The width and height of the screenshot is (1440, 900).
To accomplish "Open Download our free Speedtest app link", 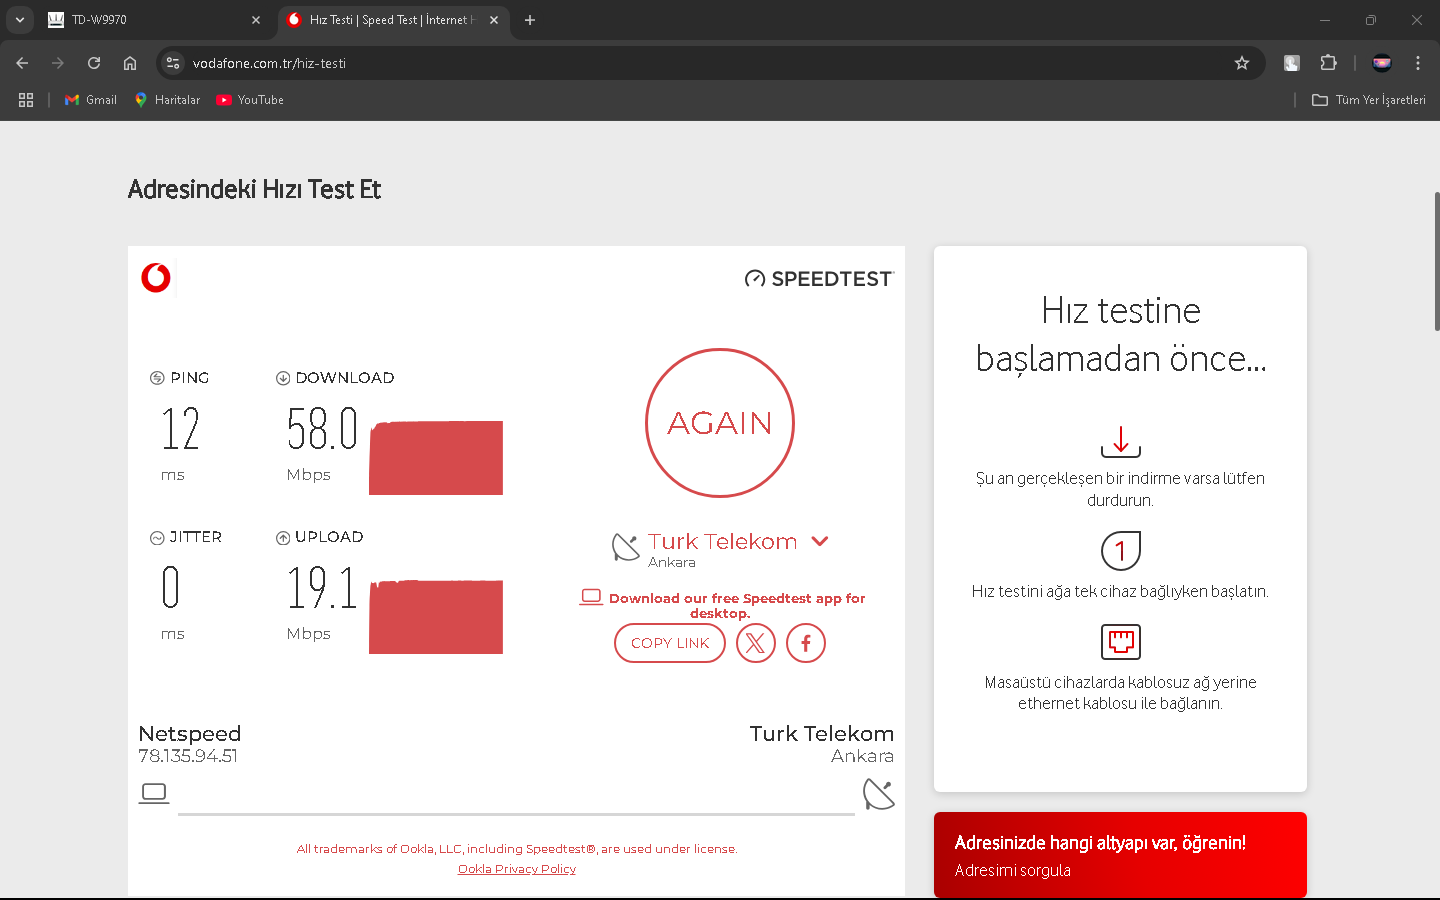I will 737,605.
